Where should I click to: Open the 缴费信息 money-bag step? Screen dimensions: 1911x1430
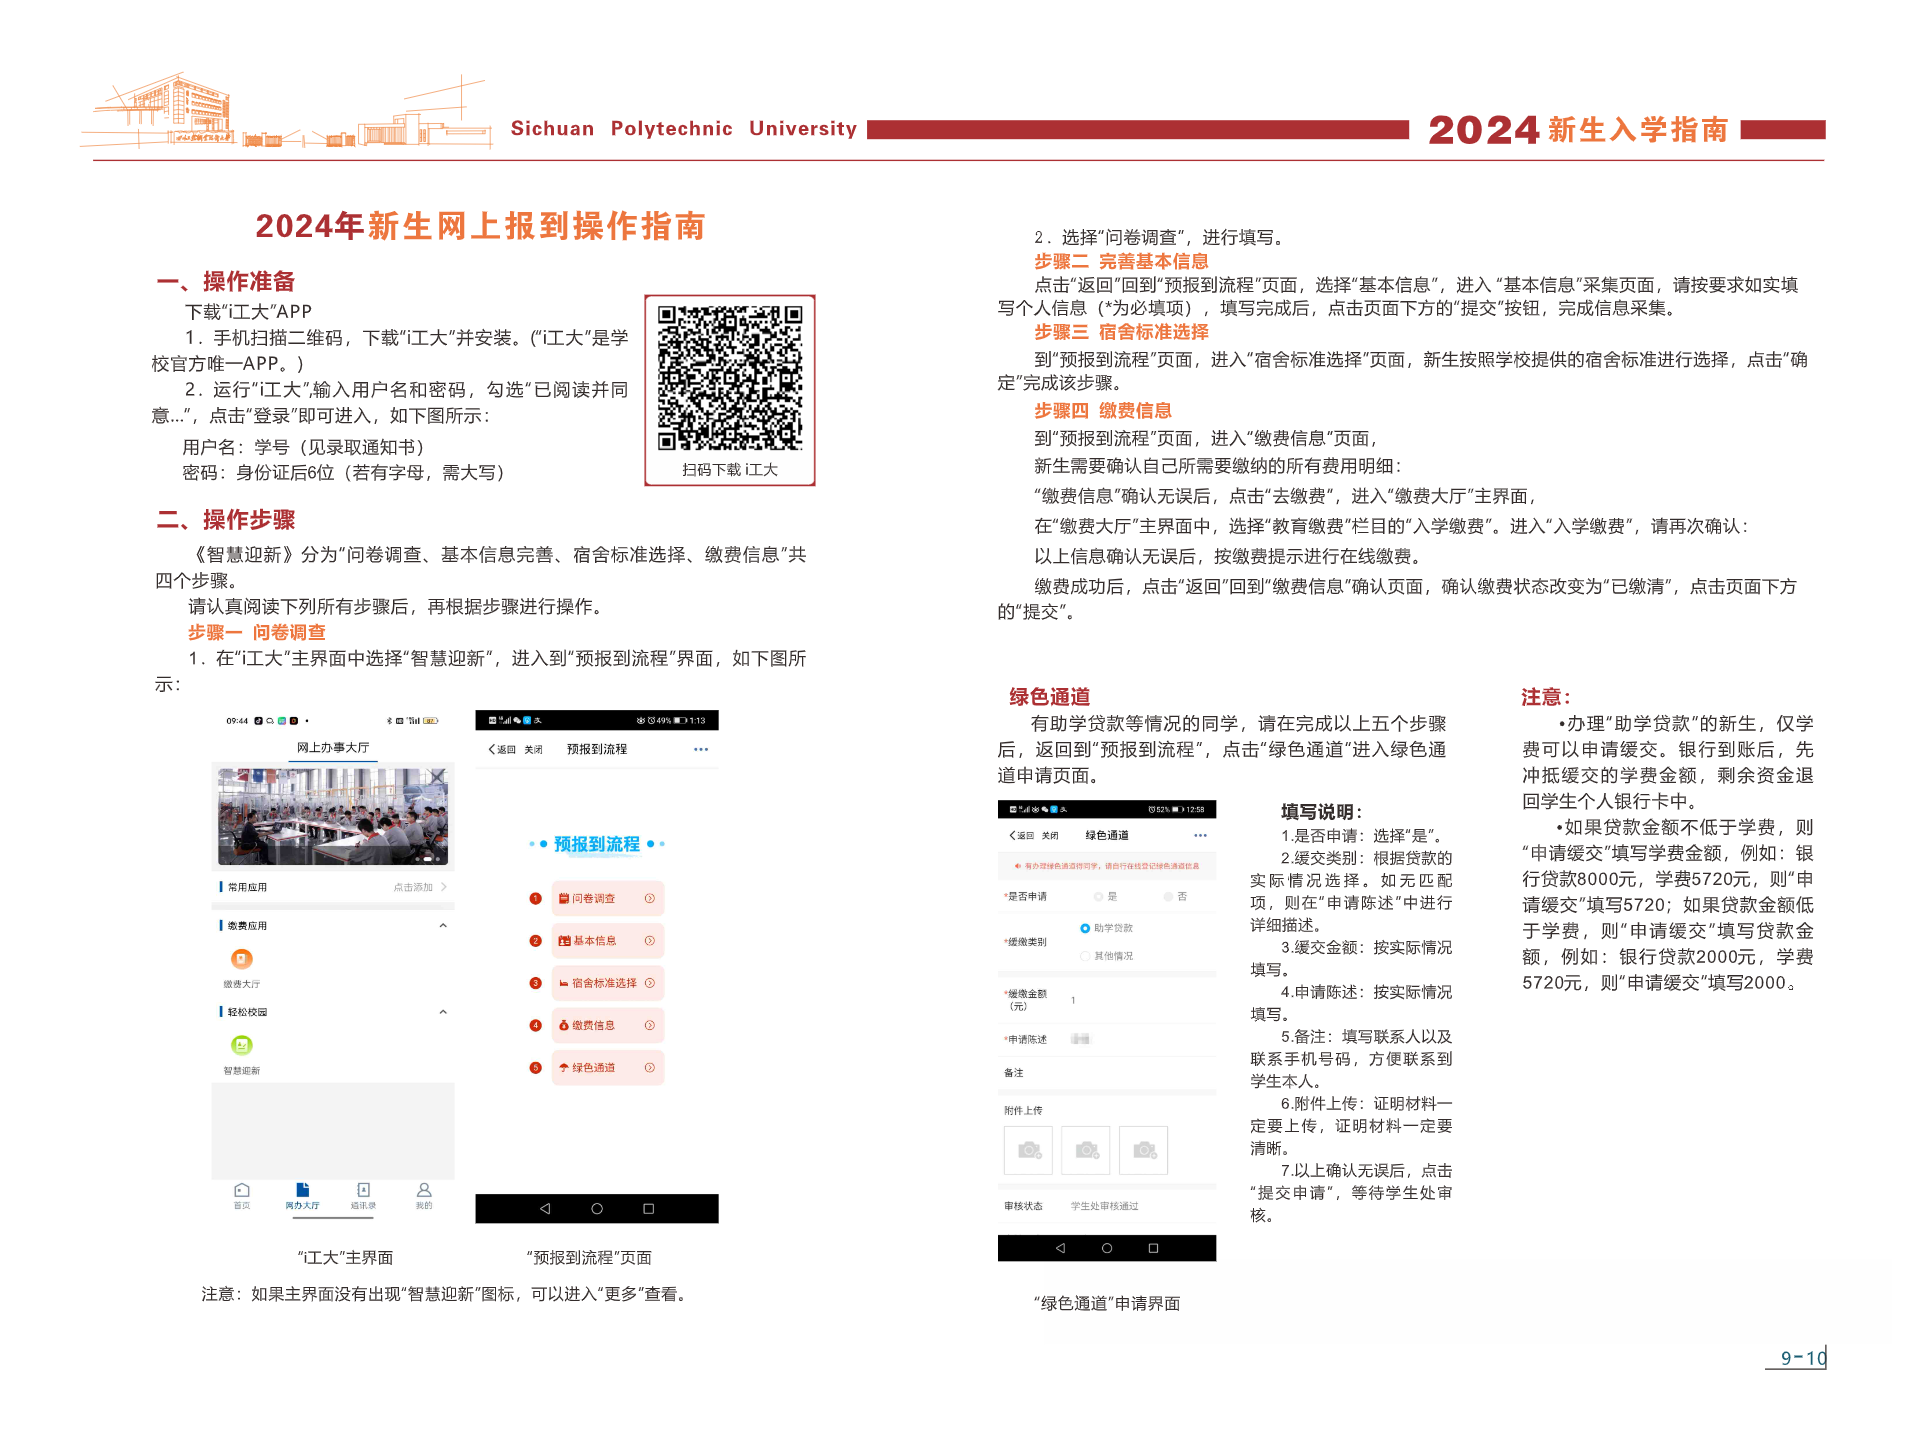click(607, 1025)
